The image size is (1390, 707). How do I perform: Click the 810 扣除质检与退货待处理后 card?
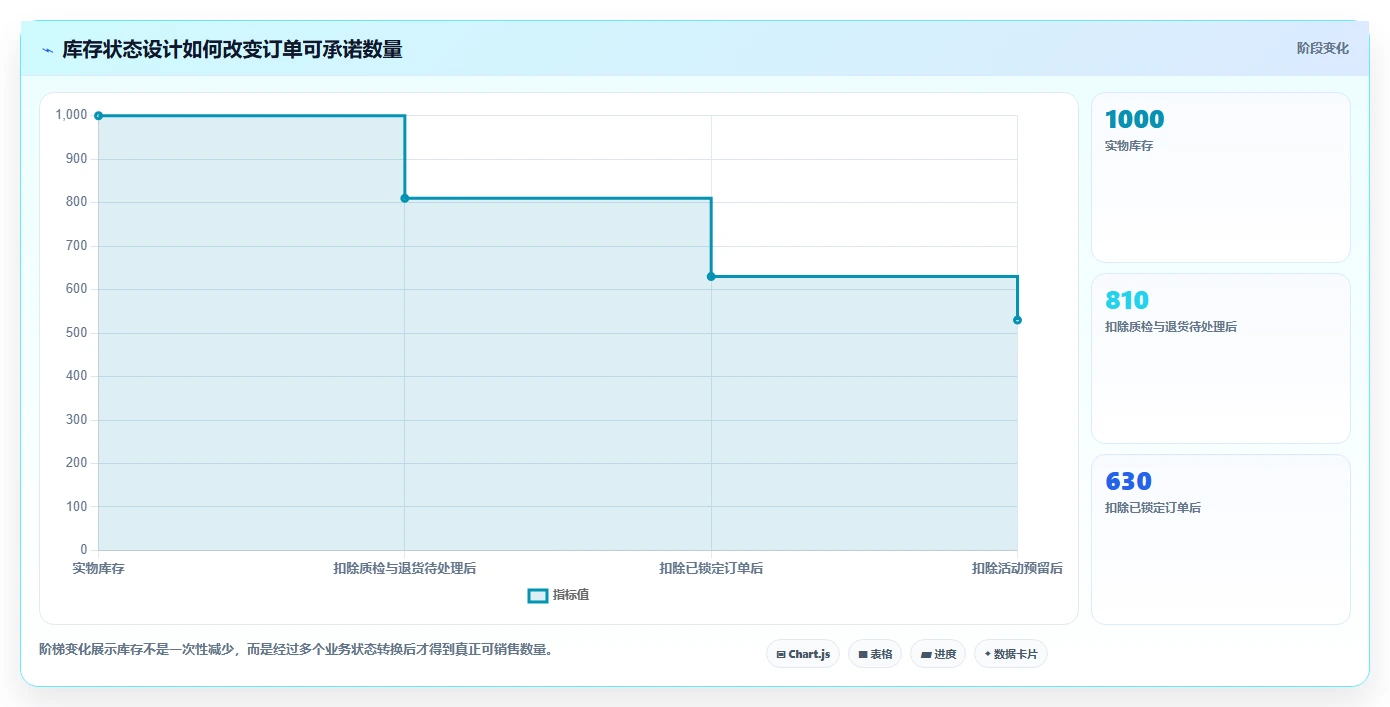pos(1221,358)
